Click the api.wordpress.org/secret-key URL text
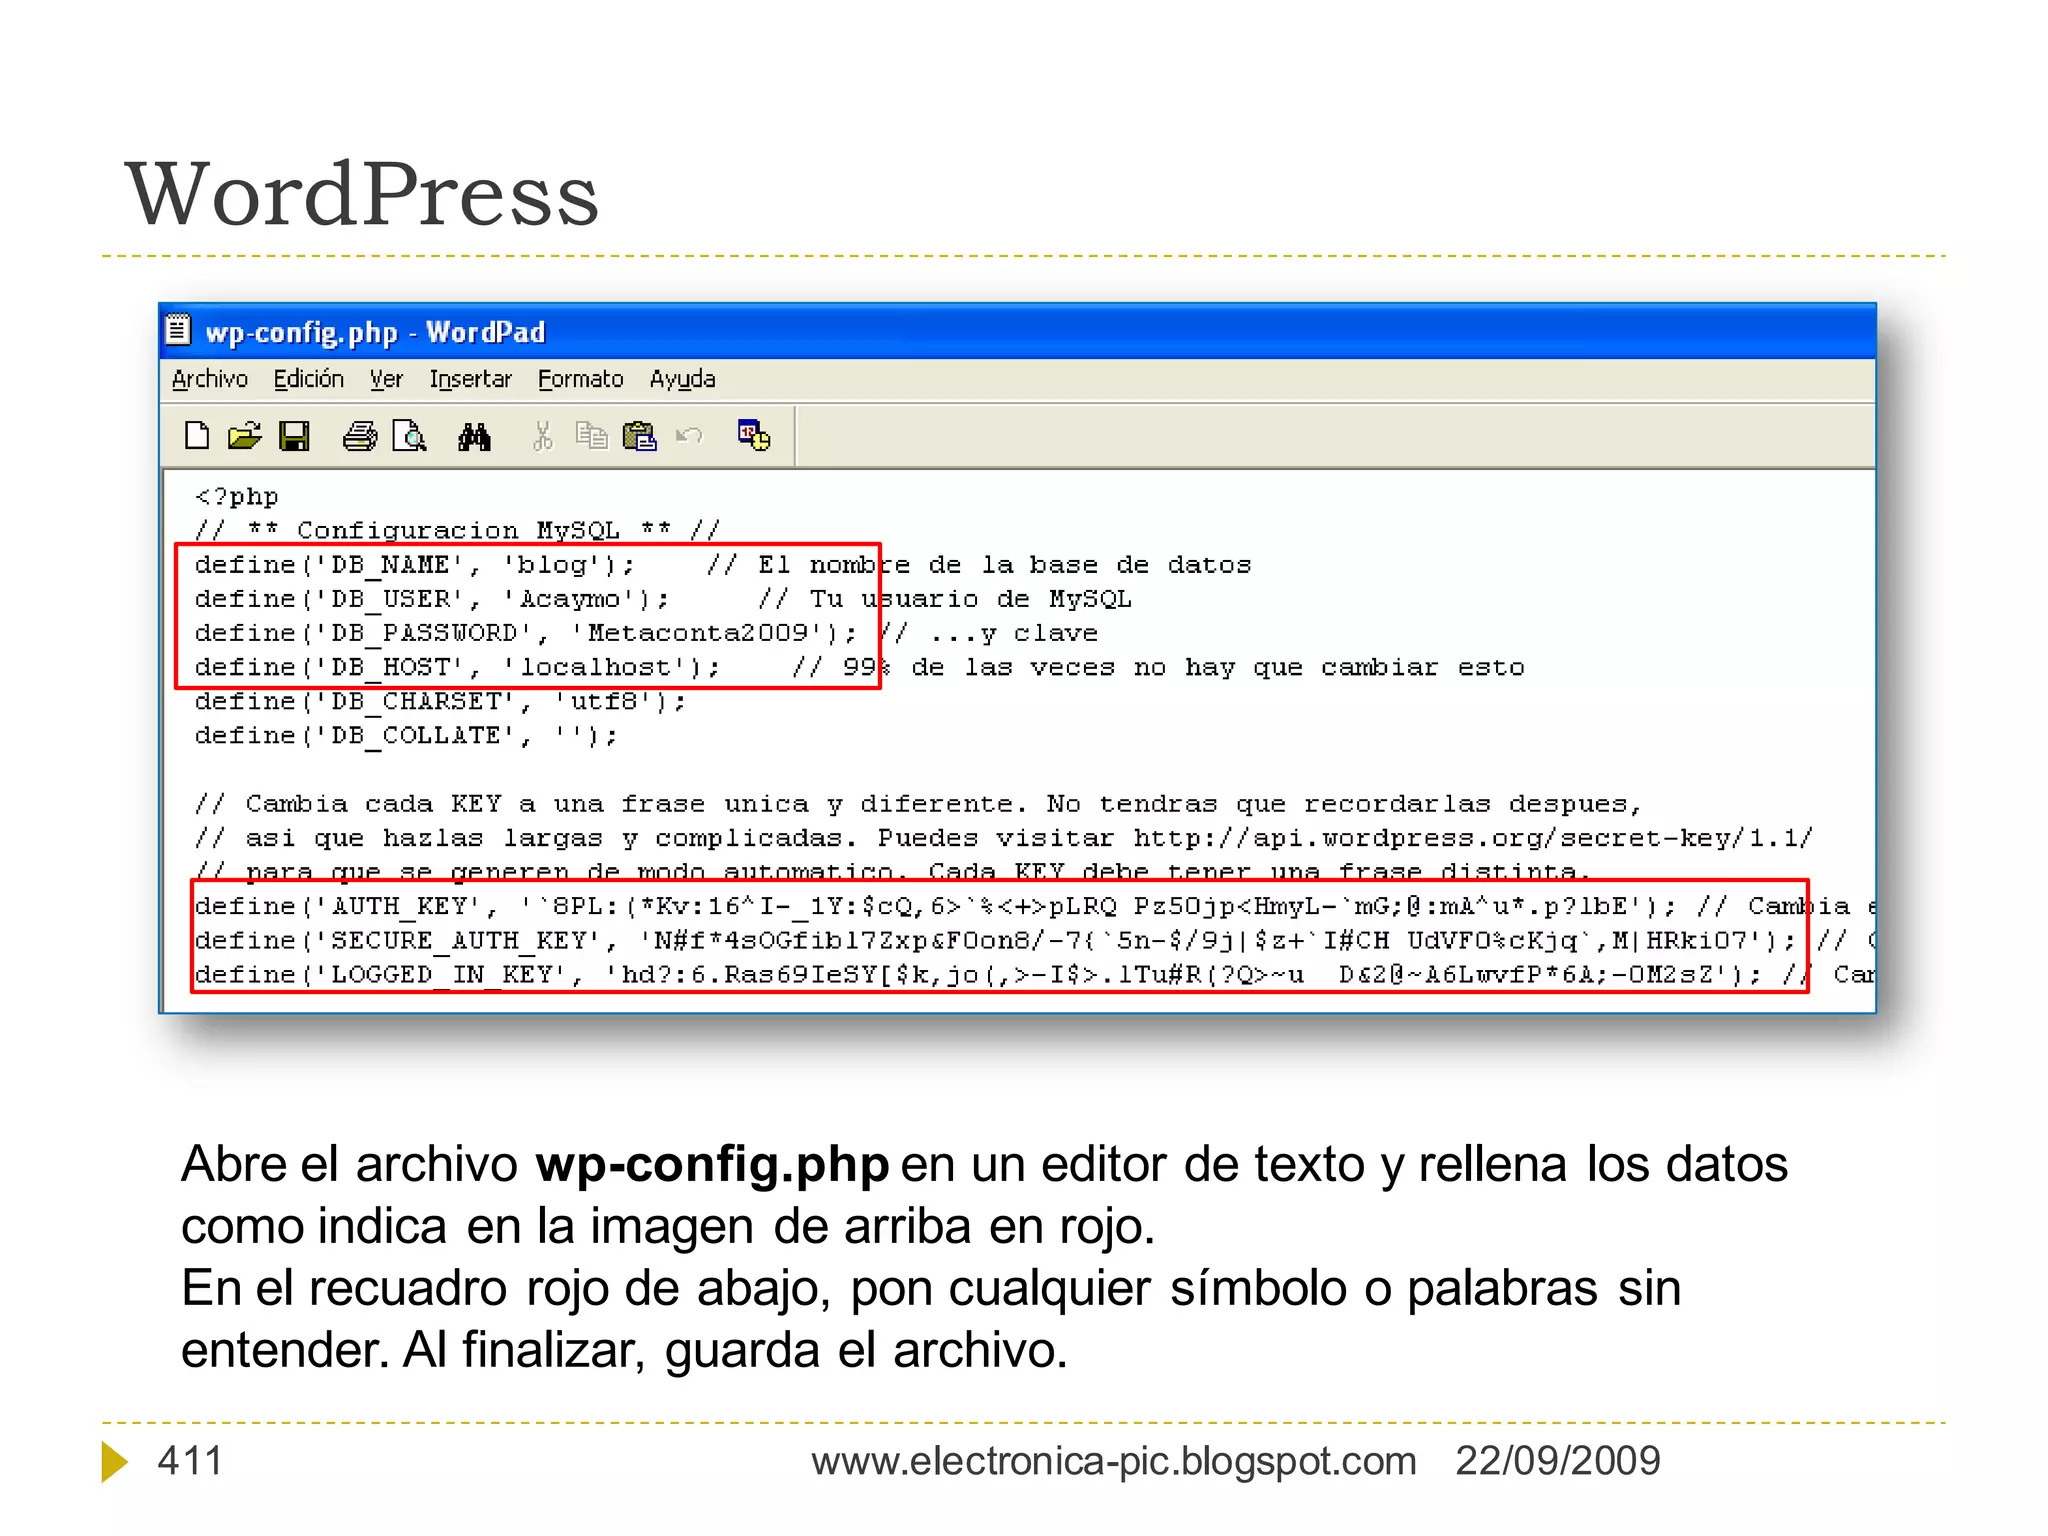The height and width of the screenshot is (1536, 2048). click(1473, 838)
